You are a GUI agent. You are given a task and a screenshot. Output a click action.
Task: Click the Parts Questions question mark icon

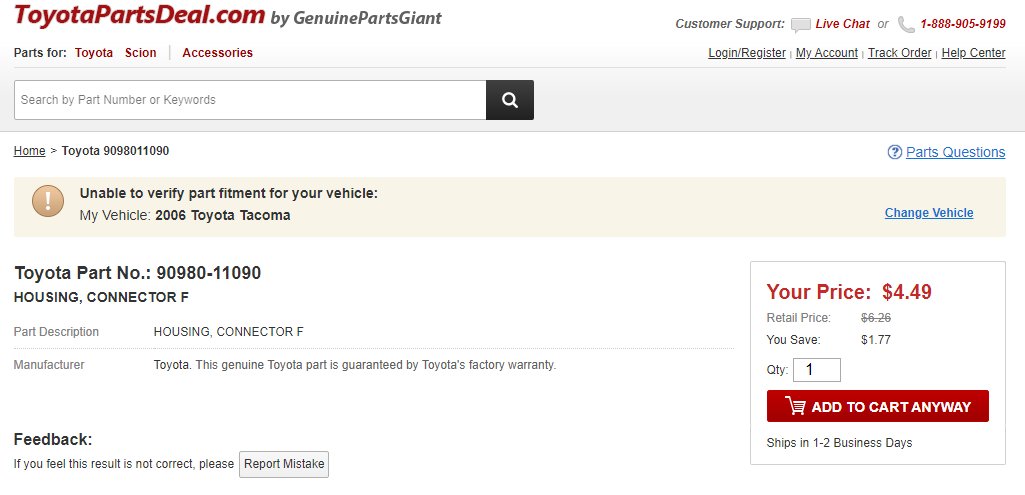[x=894, y=152]
